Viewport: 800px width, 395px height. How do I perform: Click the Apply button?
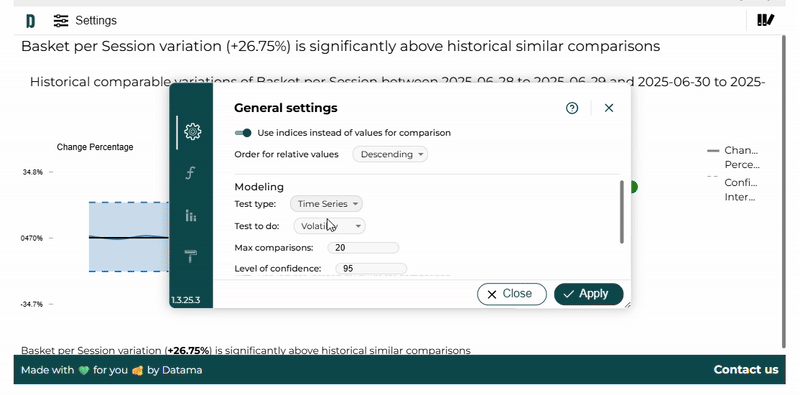[x=588, y=294]
